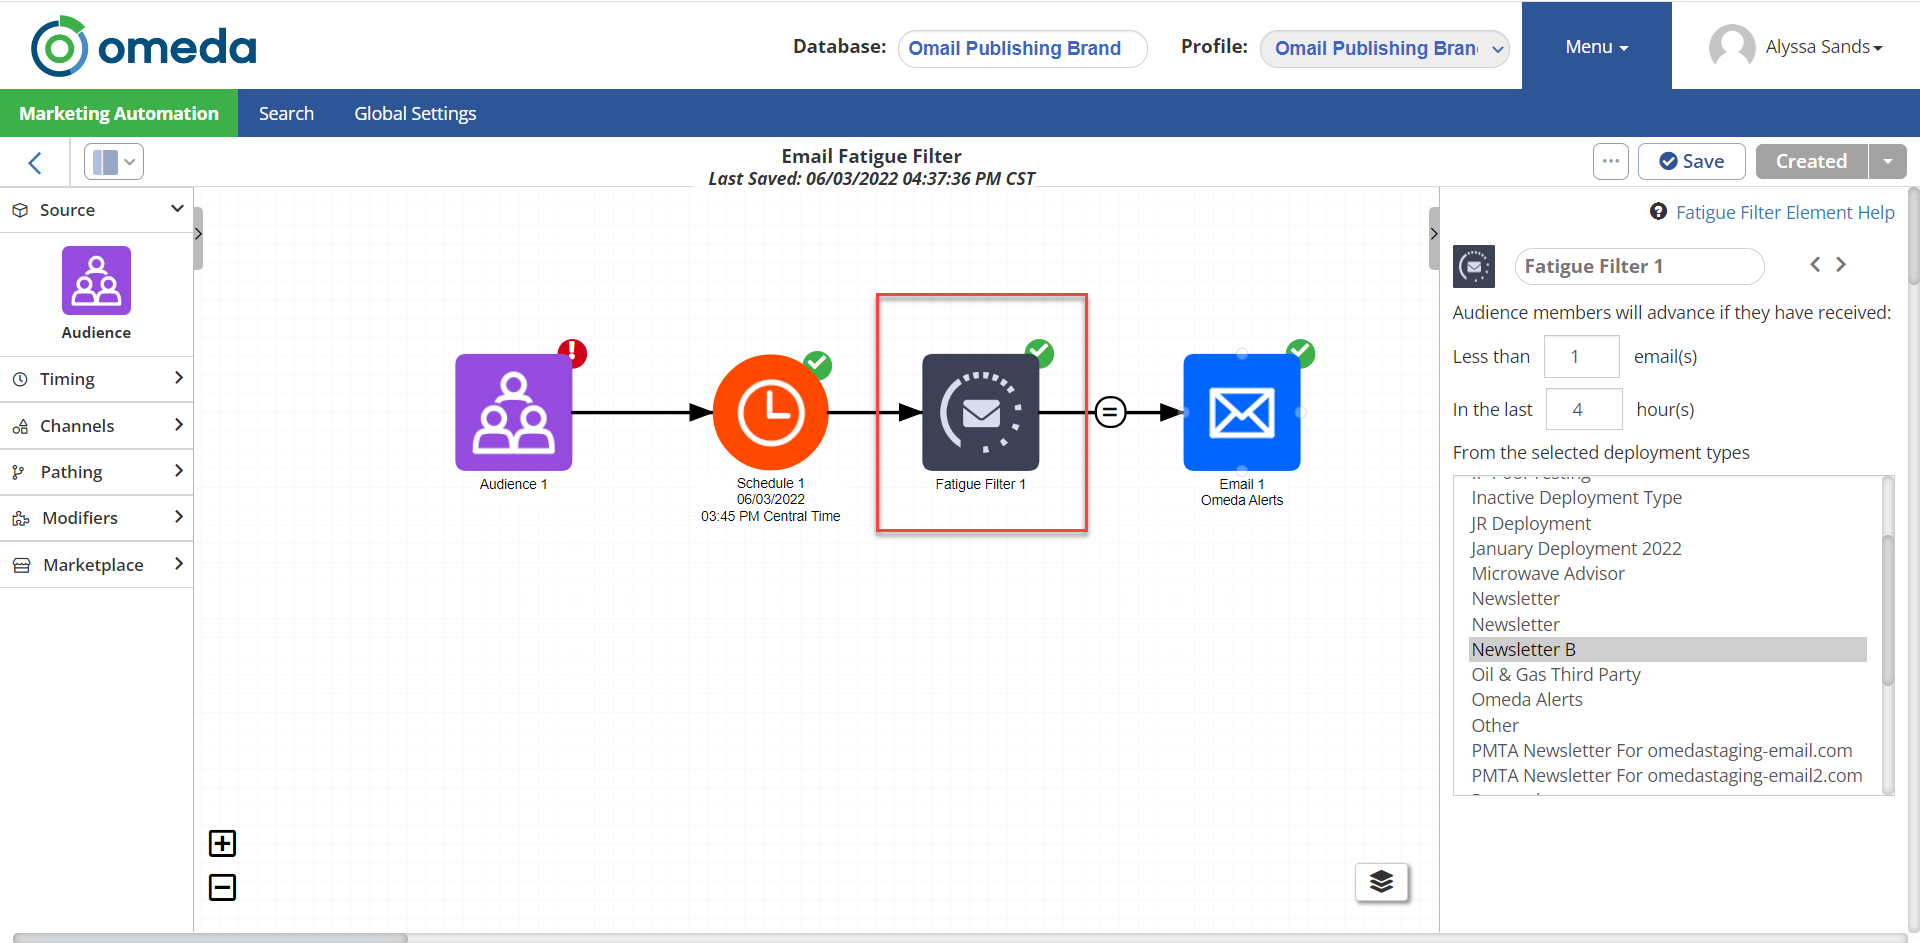
Task: Open the Menu dropdown
Action: coord(1596,47)
